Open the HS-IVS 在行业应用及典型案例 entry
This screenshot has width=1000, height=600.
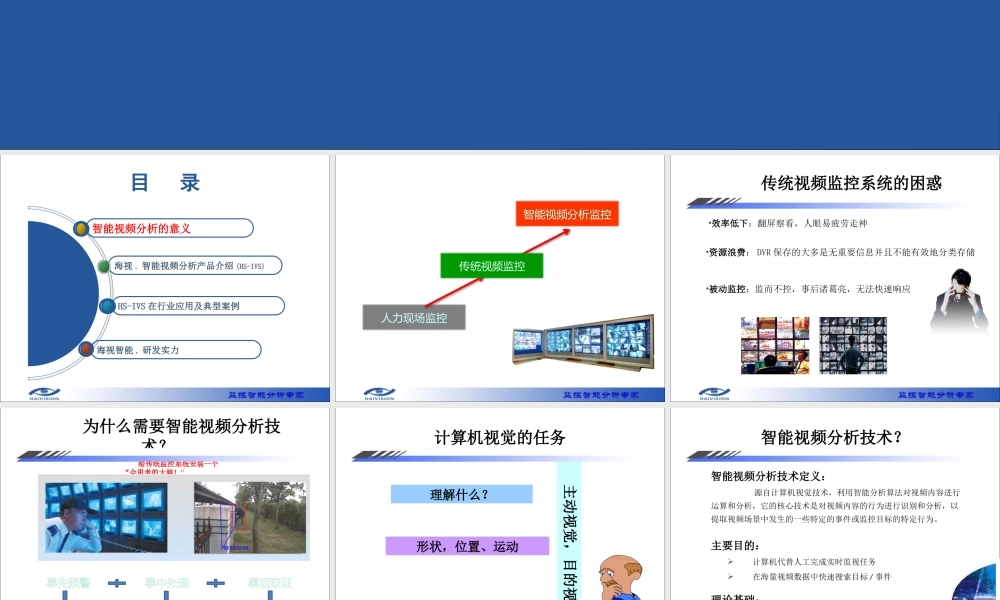click(x=199, y=306)
